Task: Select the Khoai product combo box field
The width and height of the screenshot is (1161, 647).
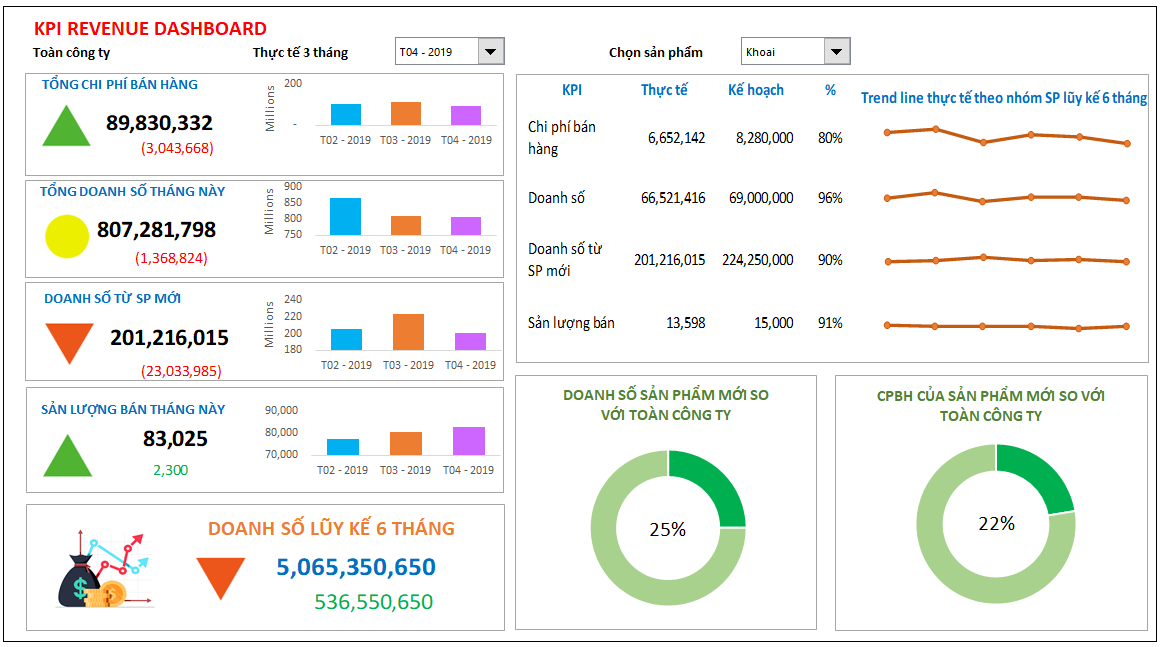Action: click(782, 52)
